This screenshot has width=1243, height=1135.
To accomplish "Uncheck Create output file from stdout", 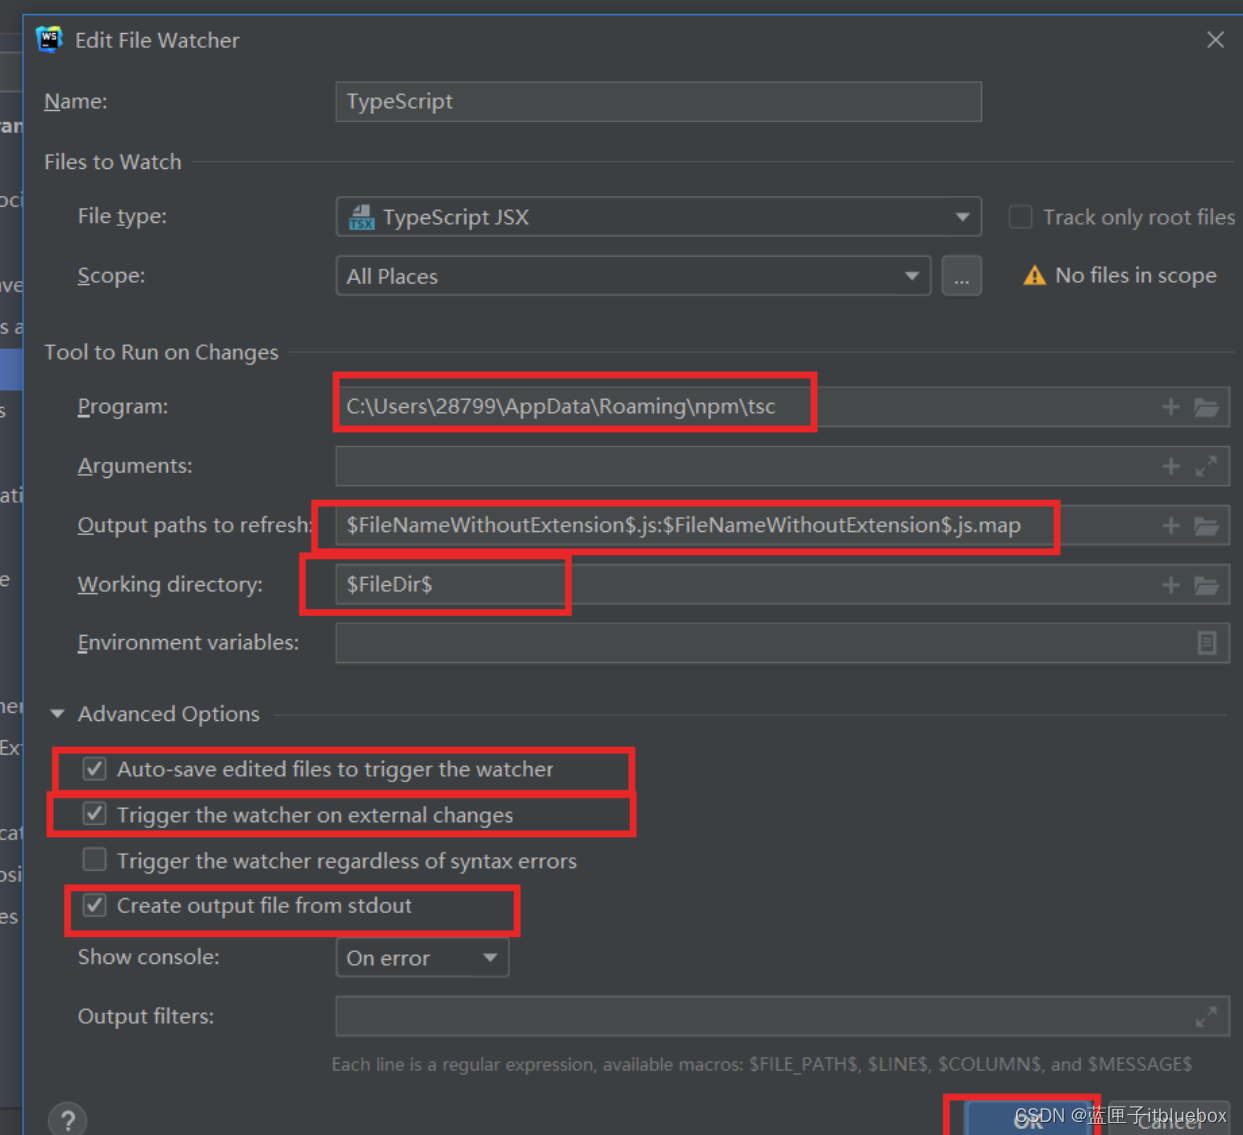I will pos(95,906).
